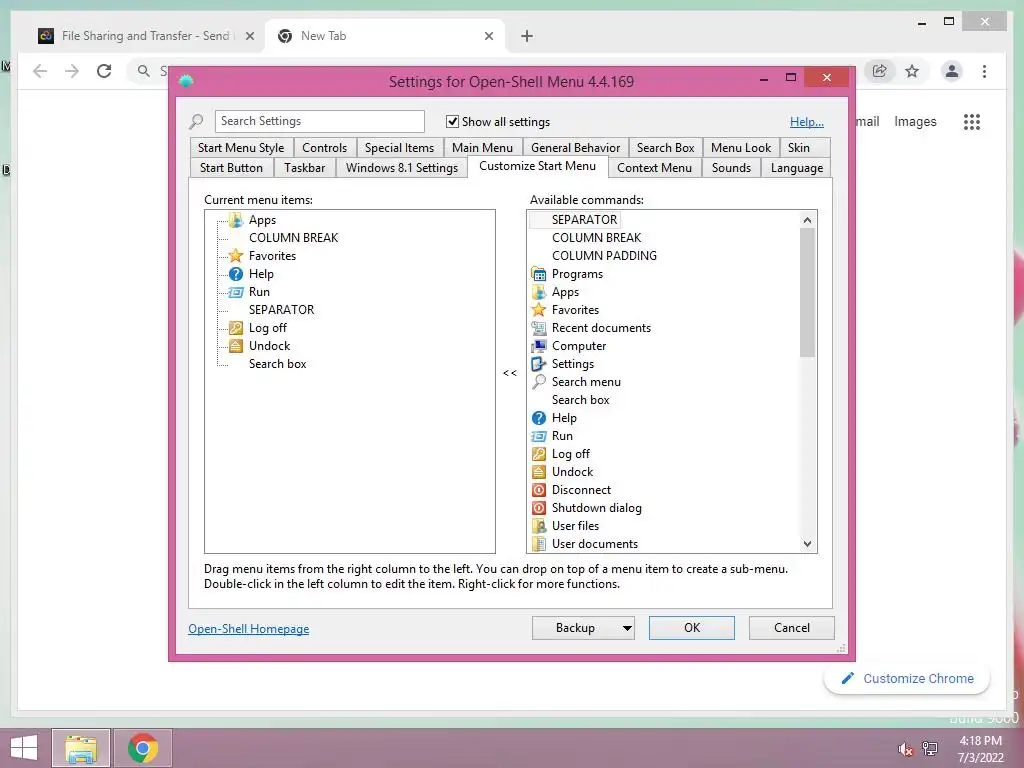Viewport: 1024px width, 768px height.
Task: Open the General Behavior tab
Action: click(x=575, y=148)
